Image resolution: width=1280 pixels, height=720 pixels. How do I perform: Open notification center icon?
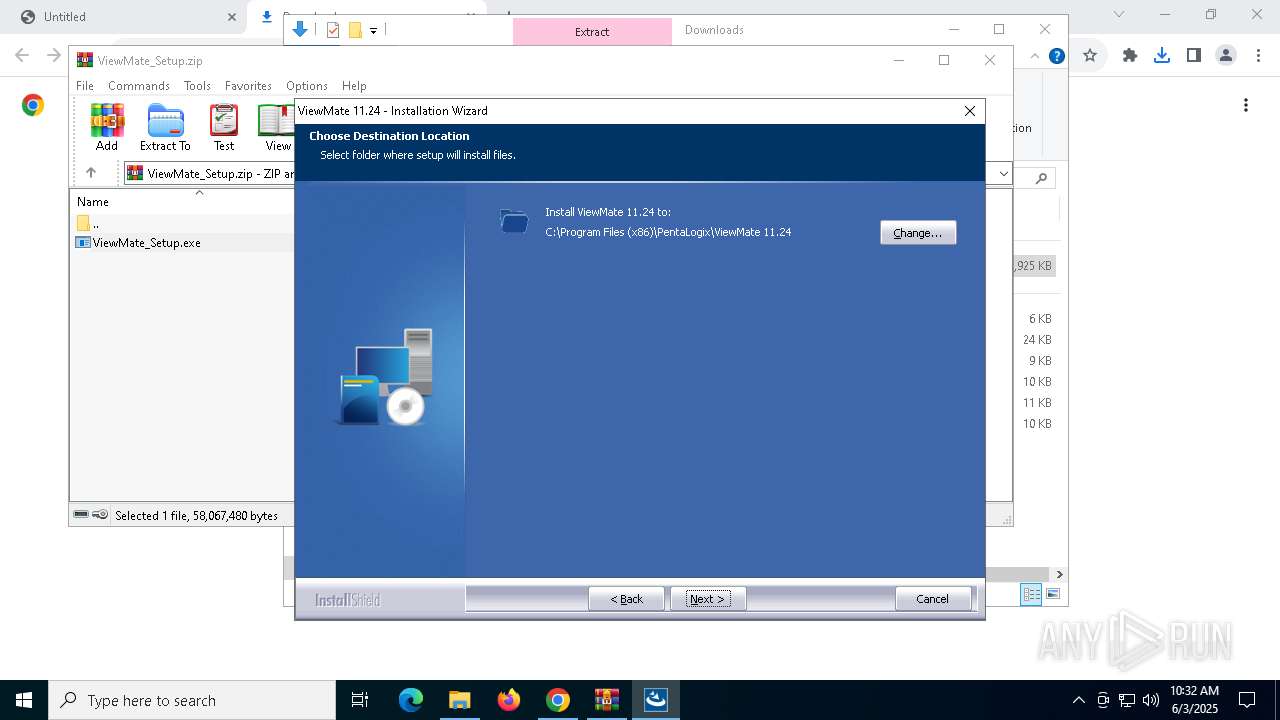1247,700
